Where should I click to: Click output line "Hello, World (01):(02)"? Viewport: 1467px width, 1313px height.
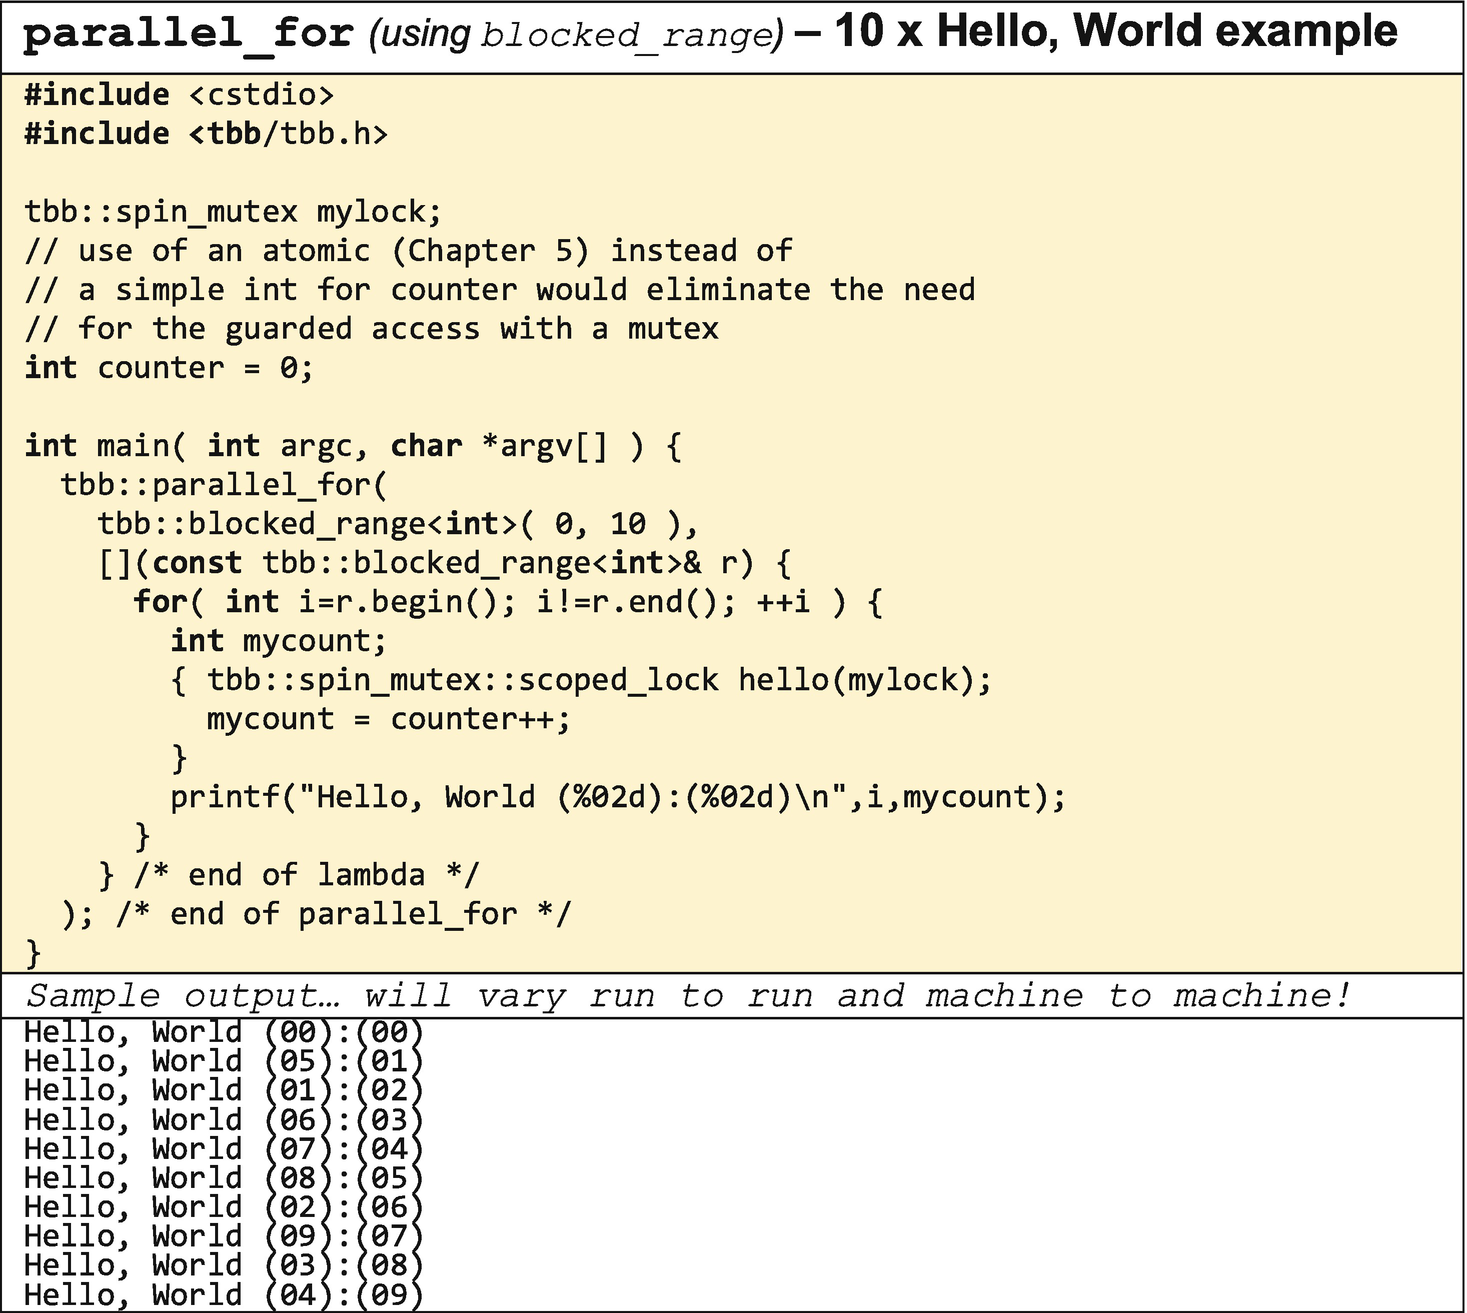pos(223,1091)
